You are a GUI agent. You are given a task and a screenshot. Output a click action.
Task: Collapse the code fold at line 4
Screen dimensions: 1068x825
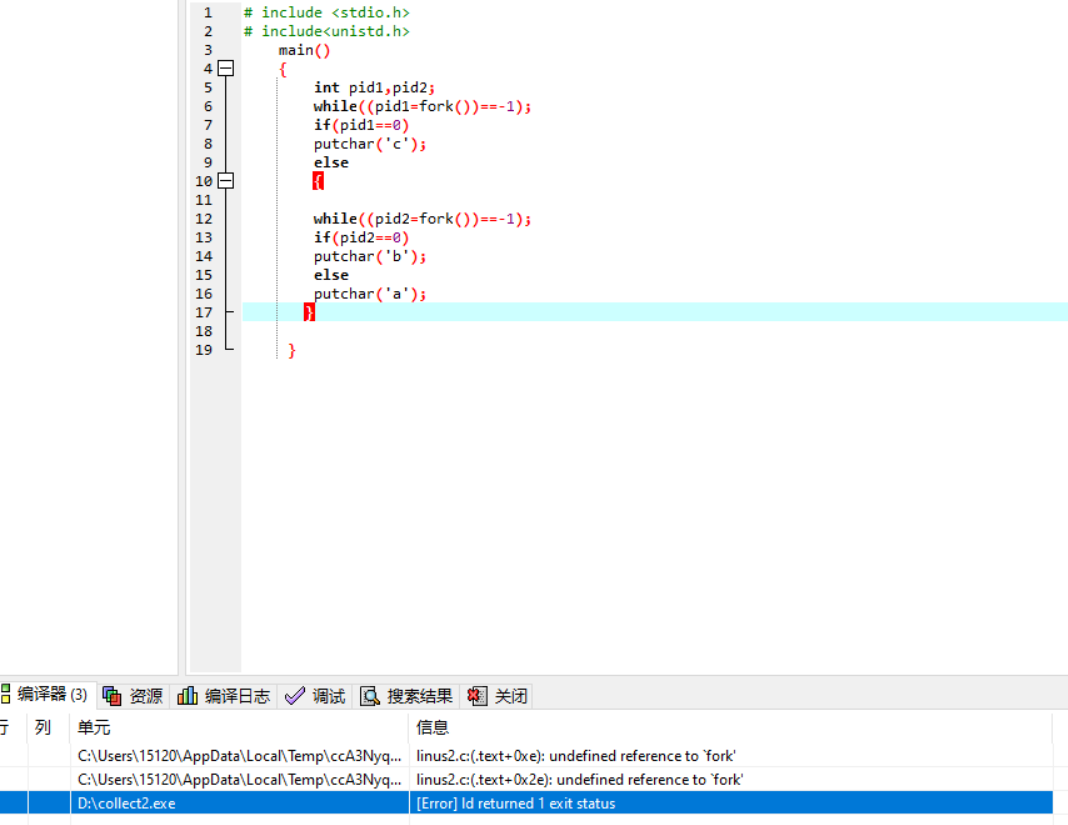226,69
